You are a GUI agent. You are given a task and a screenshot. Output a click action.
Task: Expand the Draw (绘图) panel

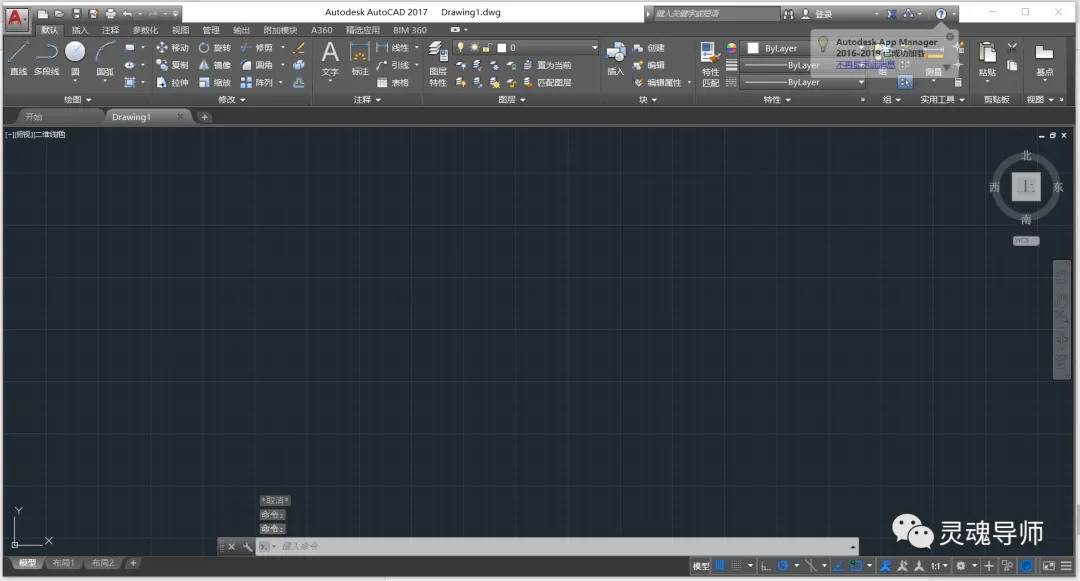(x=77, y=100)
